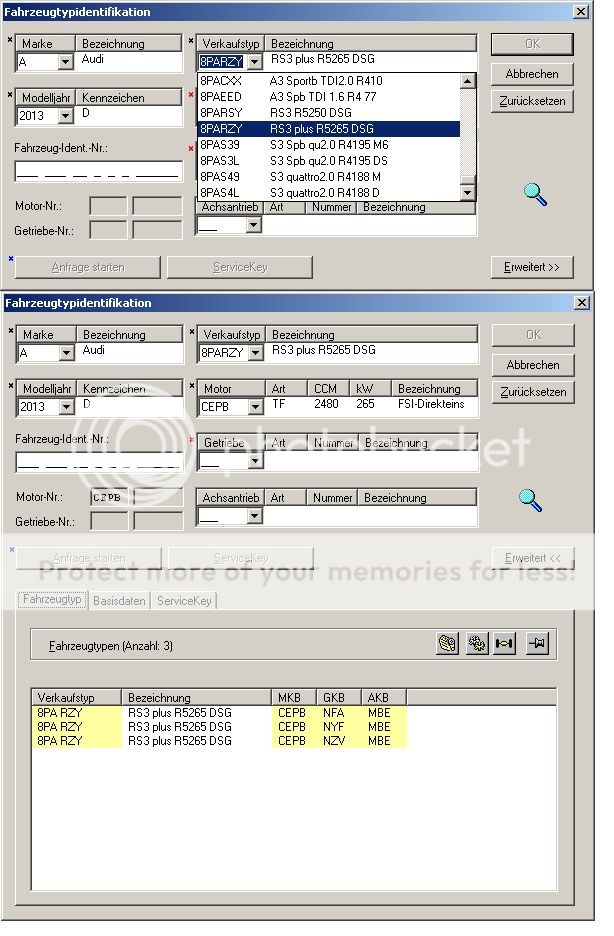Collapse details with Erweitert << button
This screenshot has width=614, height=936.
[x=532, y=558]
